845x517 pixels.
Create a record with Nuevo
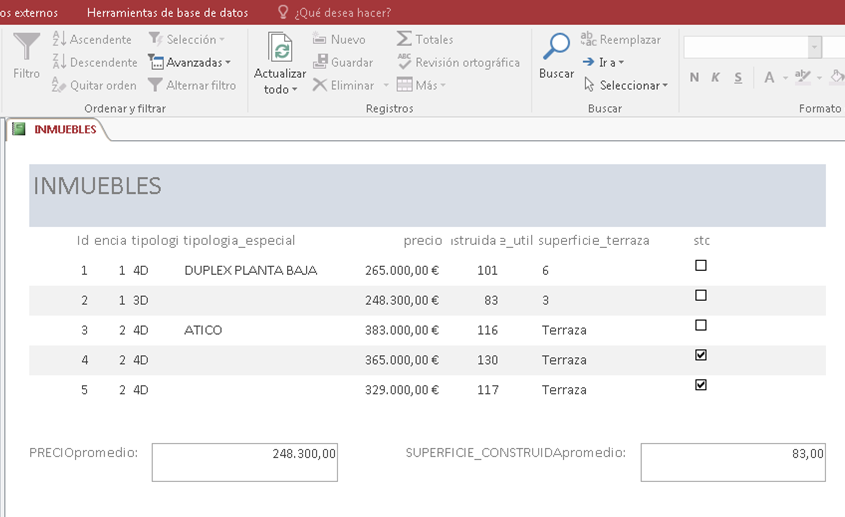[339, 39]
